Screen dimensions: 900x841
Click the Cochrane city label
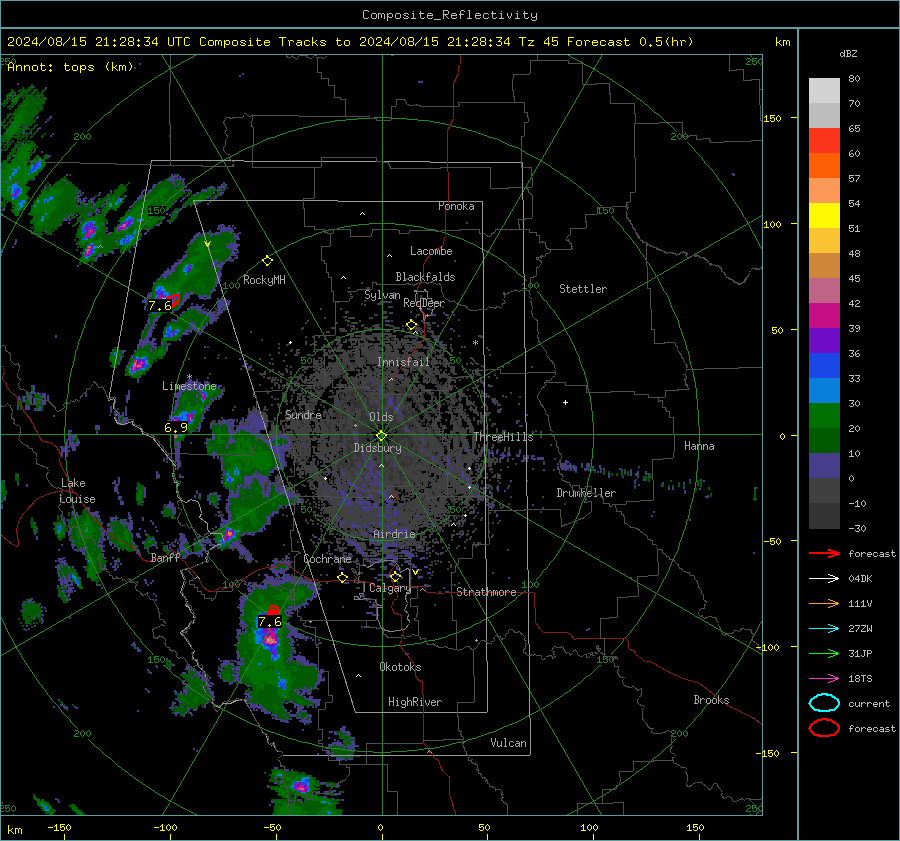pyautogui.click(x=327, y=559)
